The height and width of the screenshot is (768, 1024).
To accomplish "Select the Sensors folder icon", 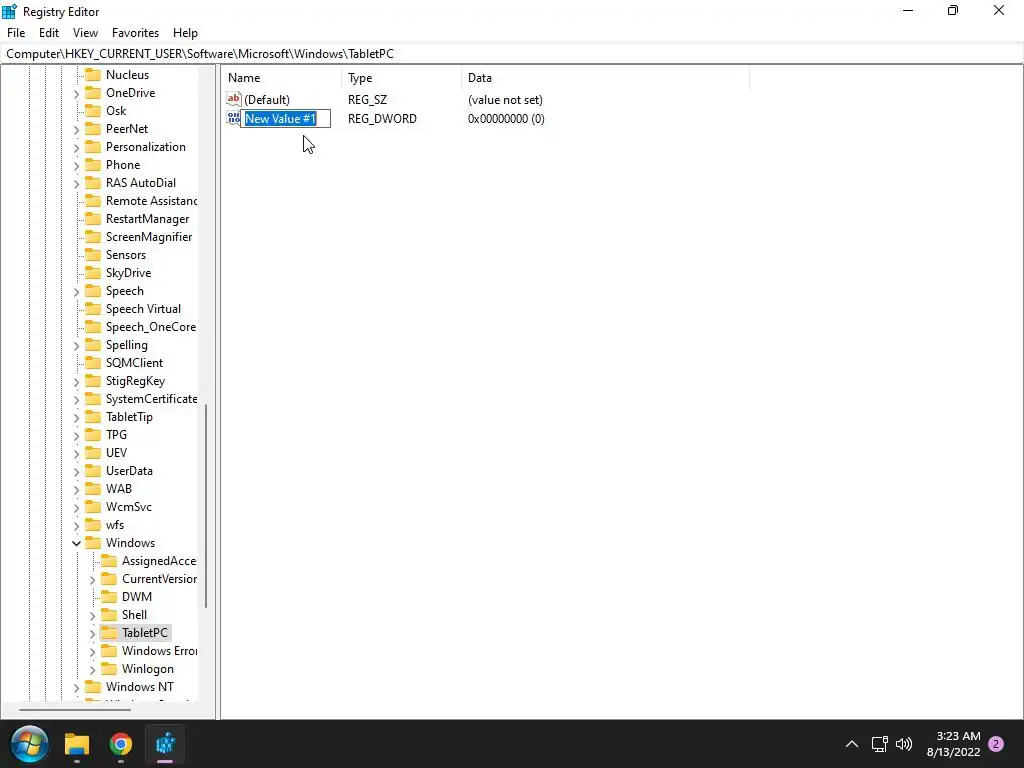I will (93, 255).
